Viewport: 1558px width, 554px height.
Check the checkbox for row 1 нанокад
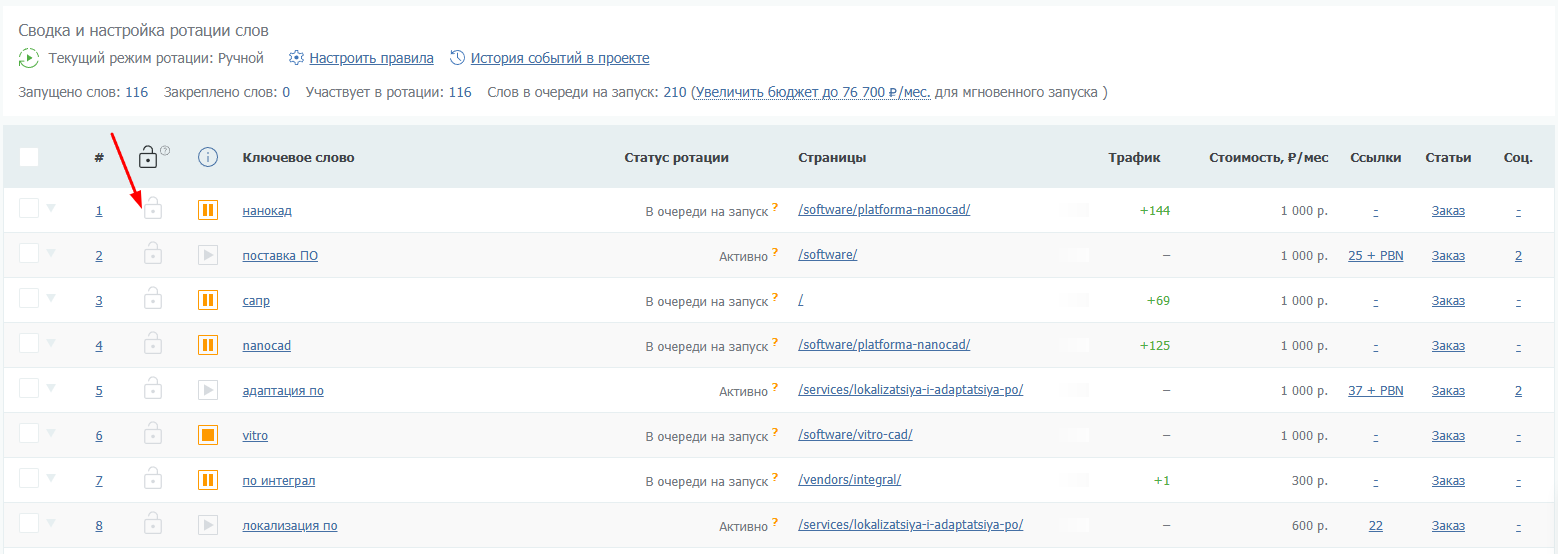29,208
